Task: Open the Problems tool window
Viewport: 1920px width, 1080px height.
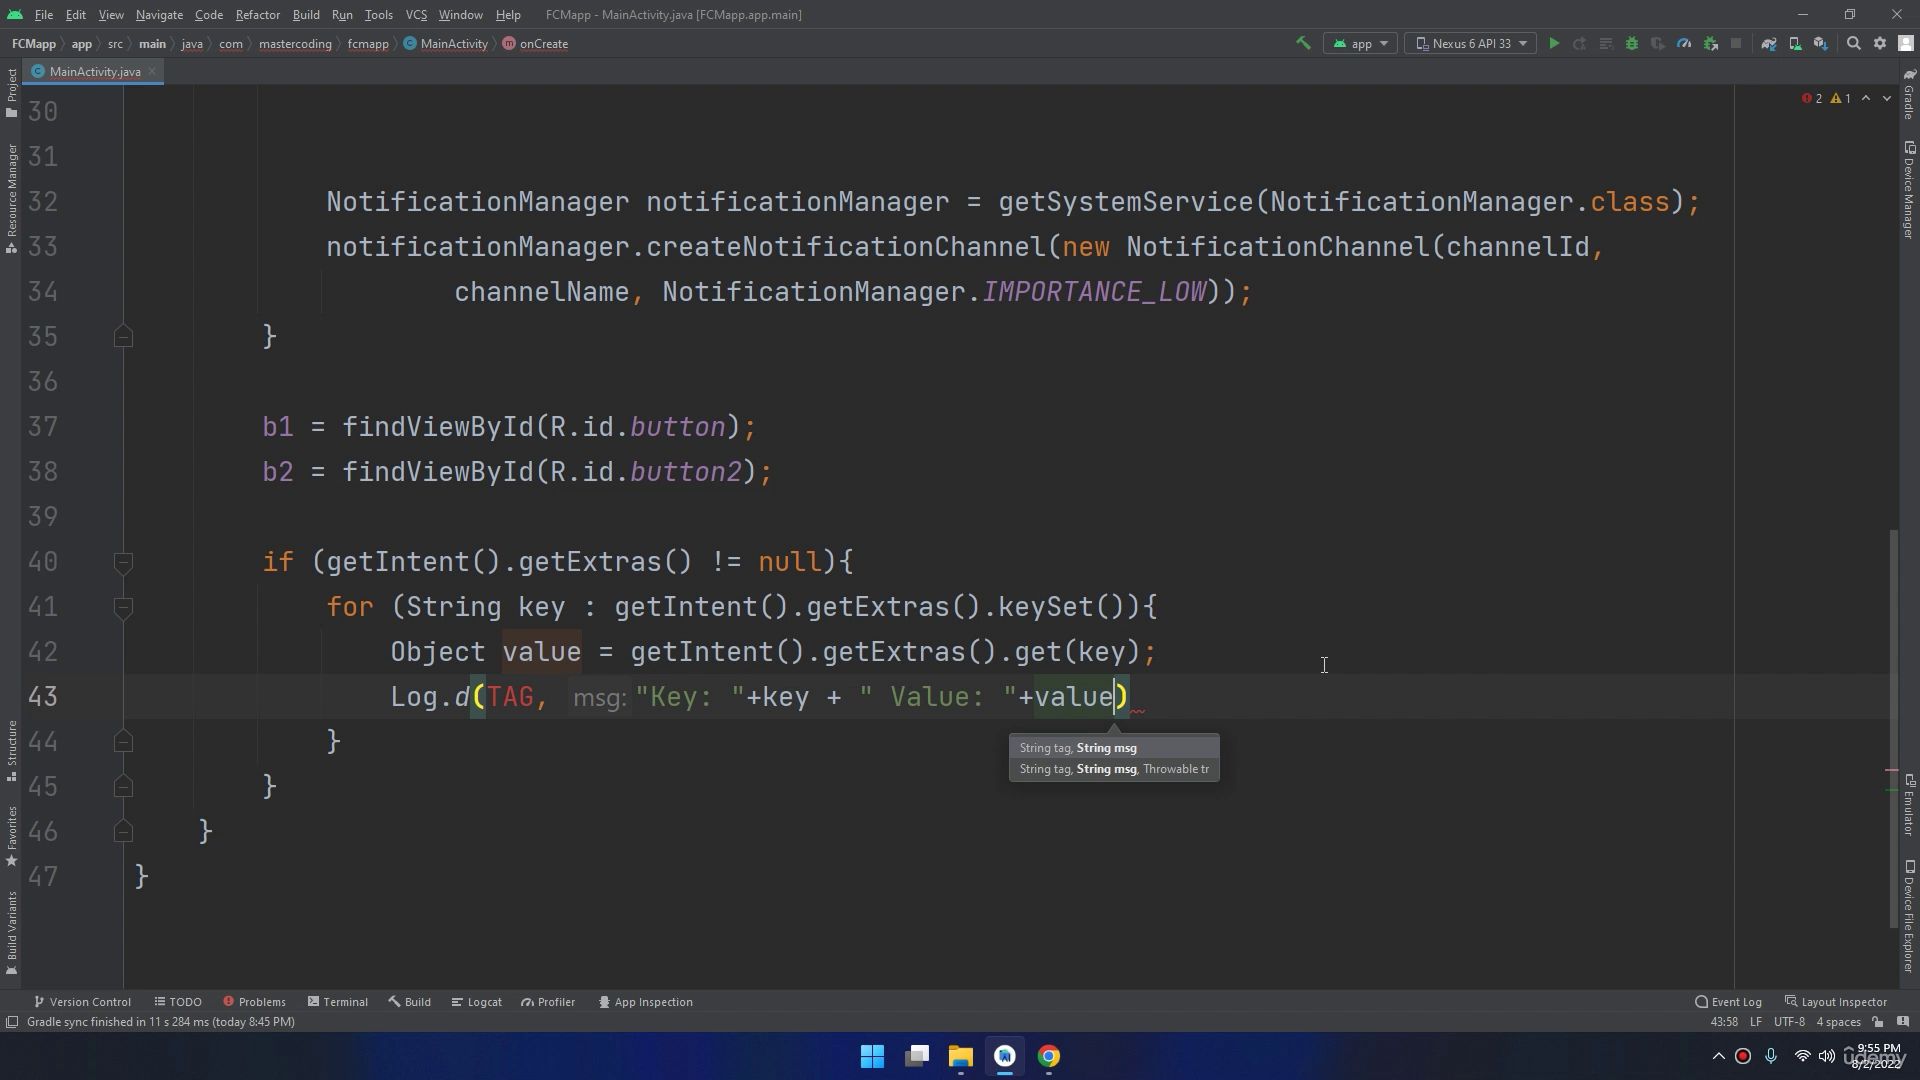Action: coord(254,1002)
